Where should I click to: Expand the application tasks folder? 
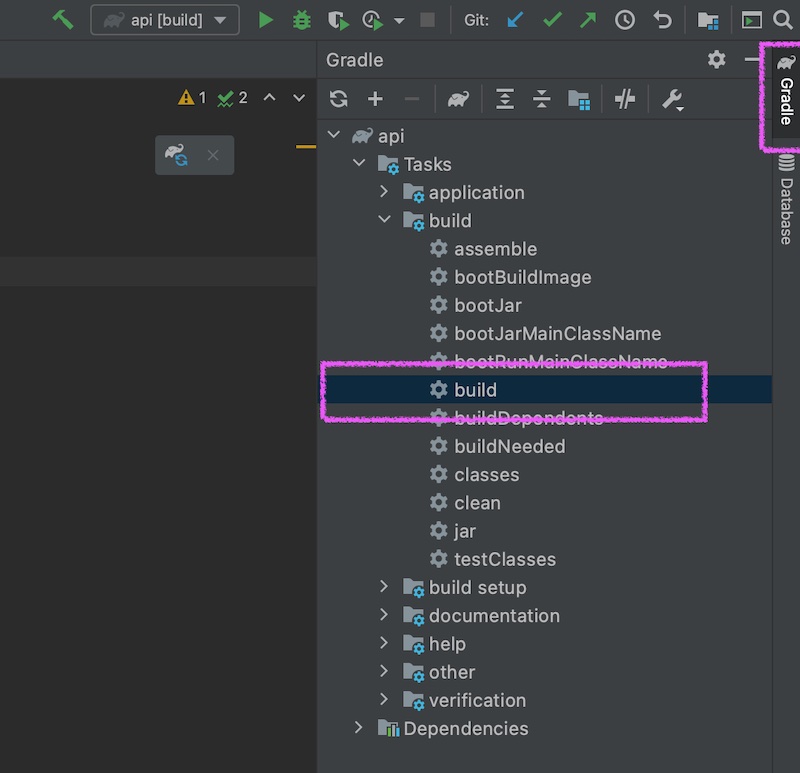[x=384, y=192]
